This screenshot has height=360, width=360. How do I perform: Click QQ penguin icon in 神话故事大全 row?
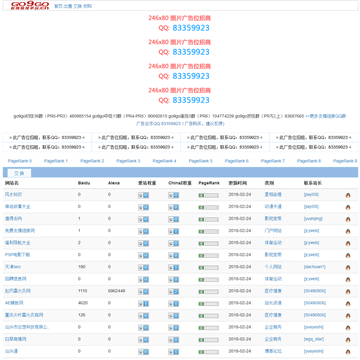(348, 207)
